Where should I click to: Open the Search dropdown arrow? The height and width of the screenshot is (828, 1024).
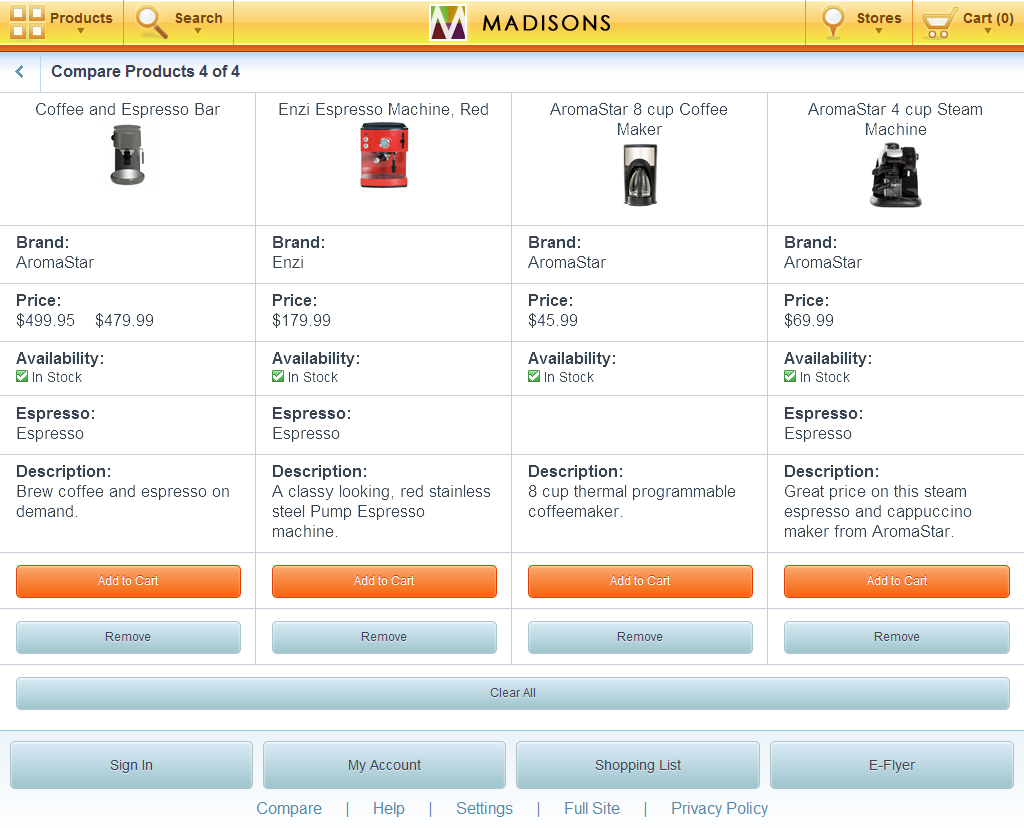[x=199, y=30]
